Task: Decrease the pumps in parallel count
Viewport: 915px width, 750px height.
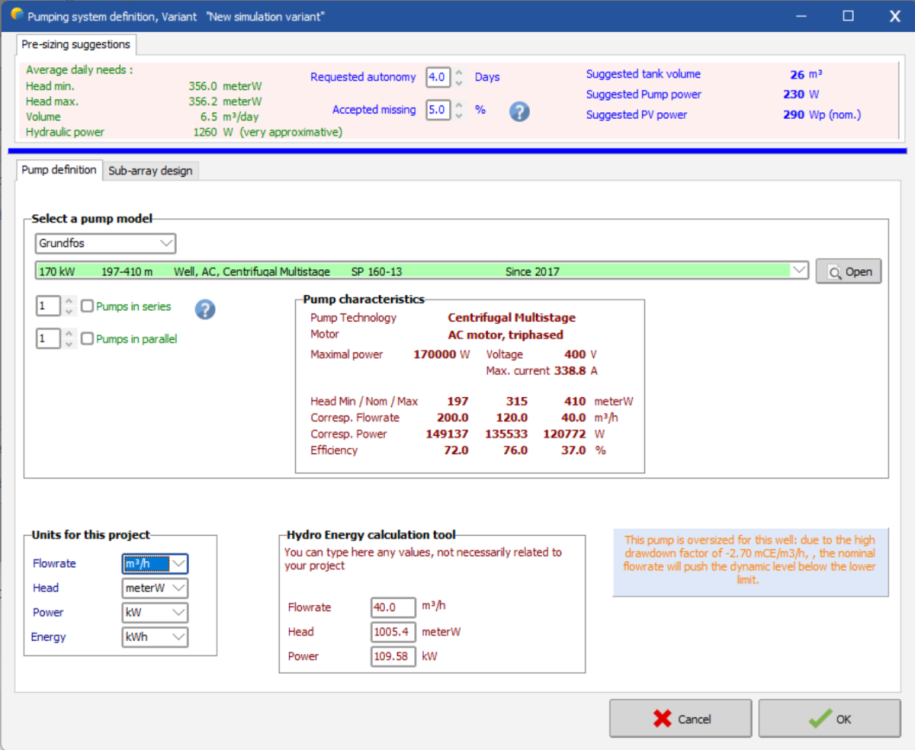Action: [x=69, y=344]
